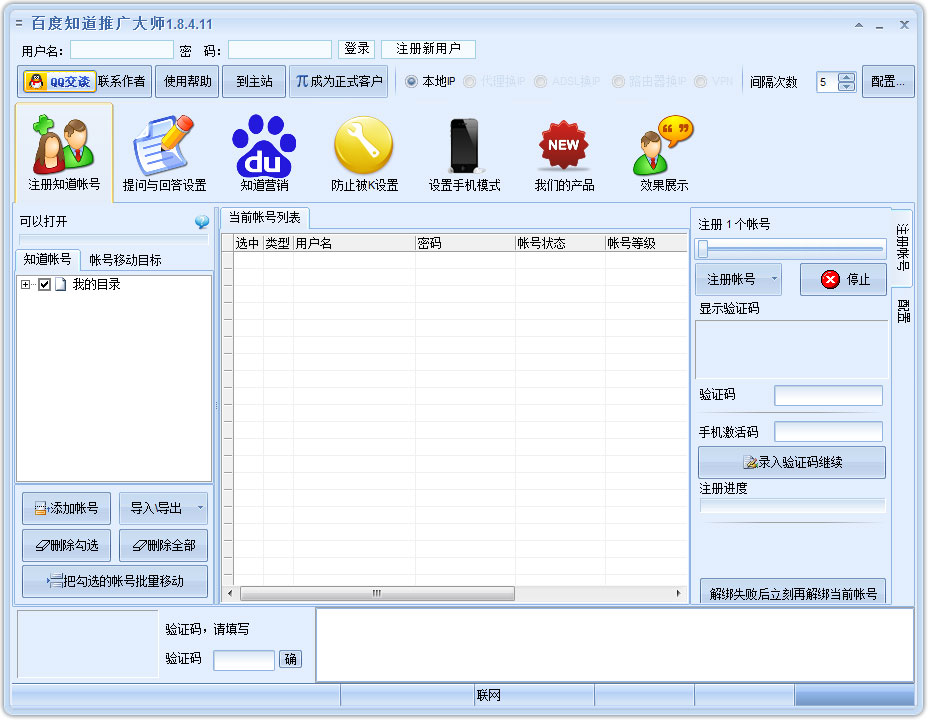928x721 pixels.
Task: Open 防止被K设置 wrench icon
Action: pyautogui.click(x=364, y=153)
